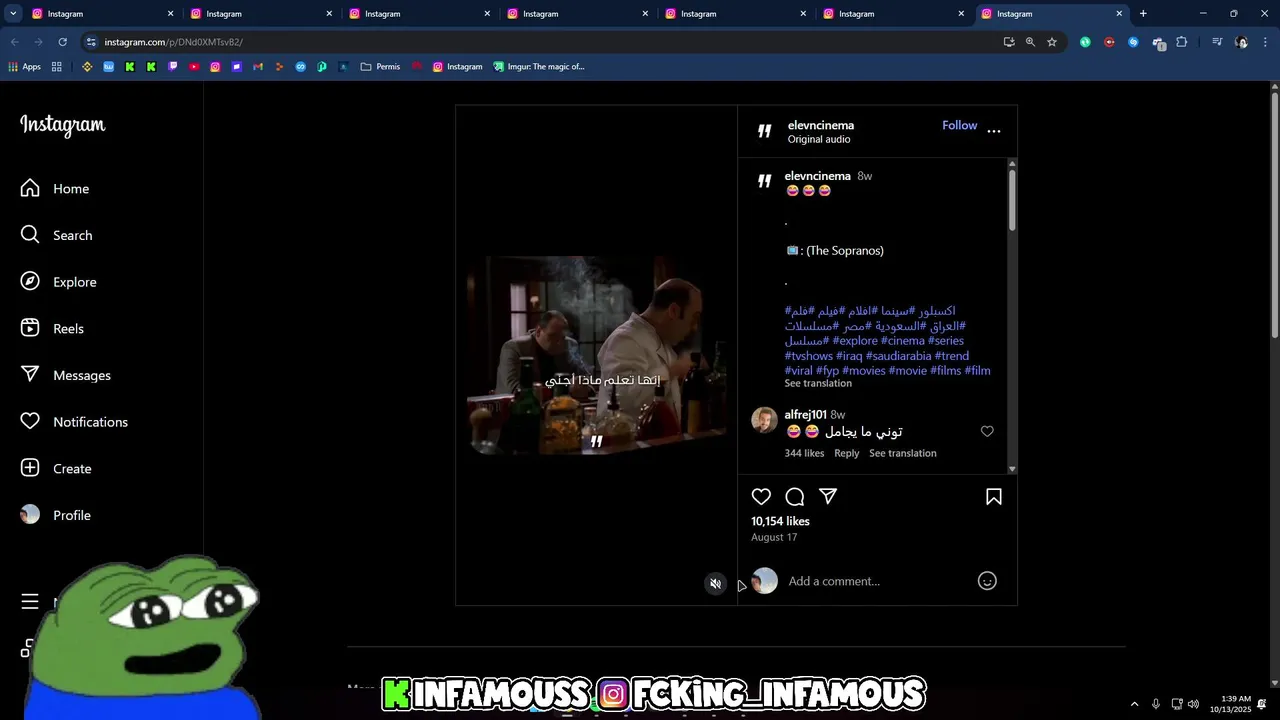Open the media controls toolbar icon

click(1217, 42)
